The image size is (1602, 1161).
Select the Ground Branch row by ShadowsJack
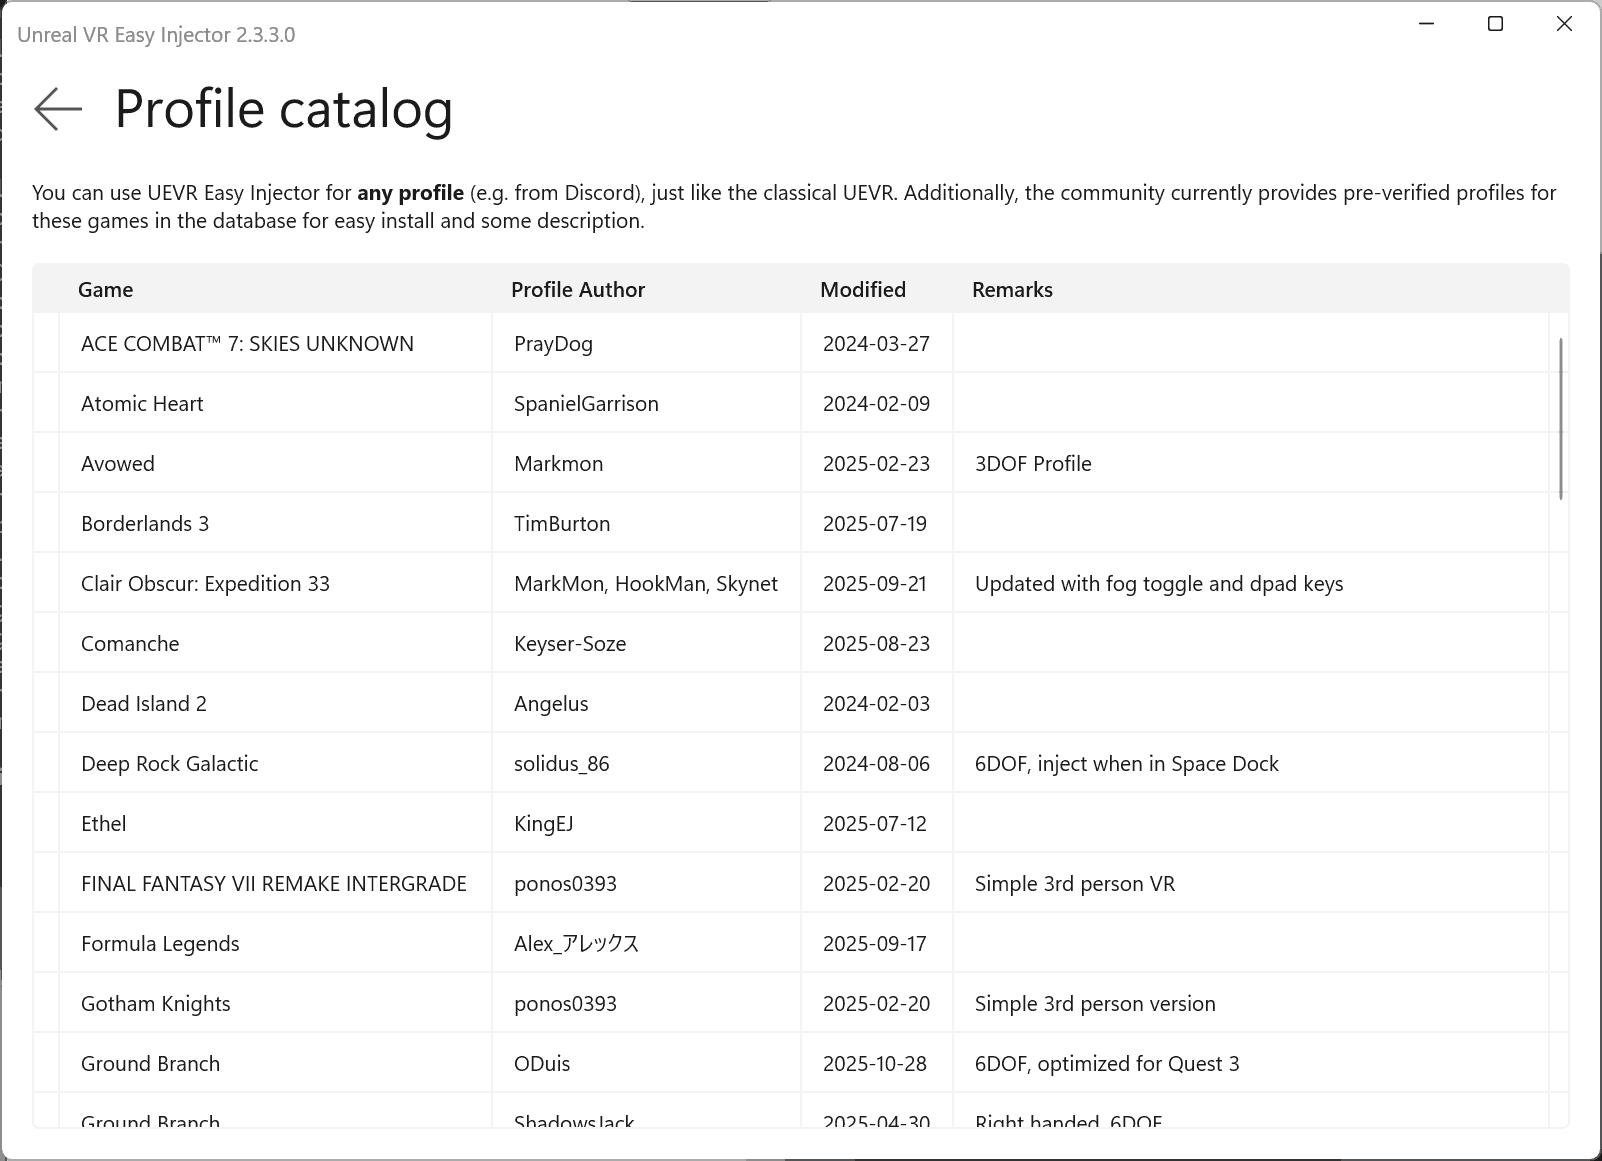tap(400, 1120)
